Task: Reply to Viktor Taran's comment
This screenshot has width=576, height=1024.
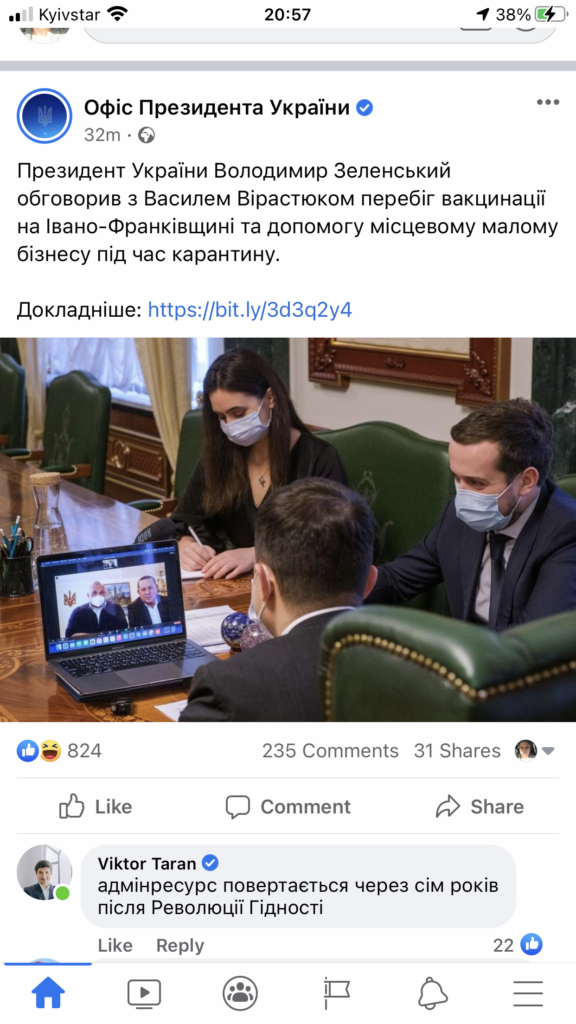Action: (x=180, y=945)
